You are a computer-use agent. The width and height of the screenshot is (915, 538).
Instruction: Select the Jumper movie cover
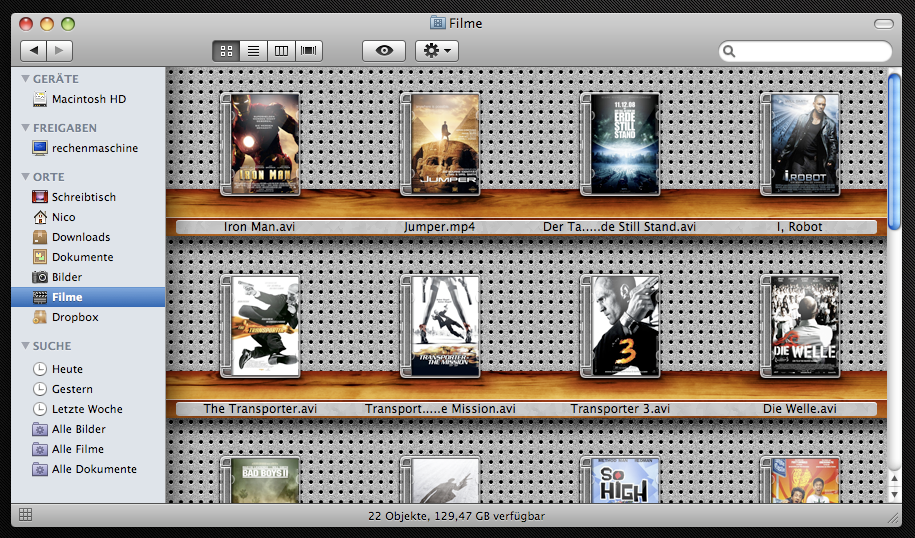(440, 144)
